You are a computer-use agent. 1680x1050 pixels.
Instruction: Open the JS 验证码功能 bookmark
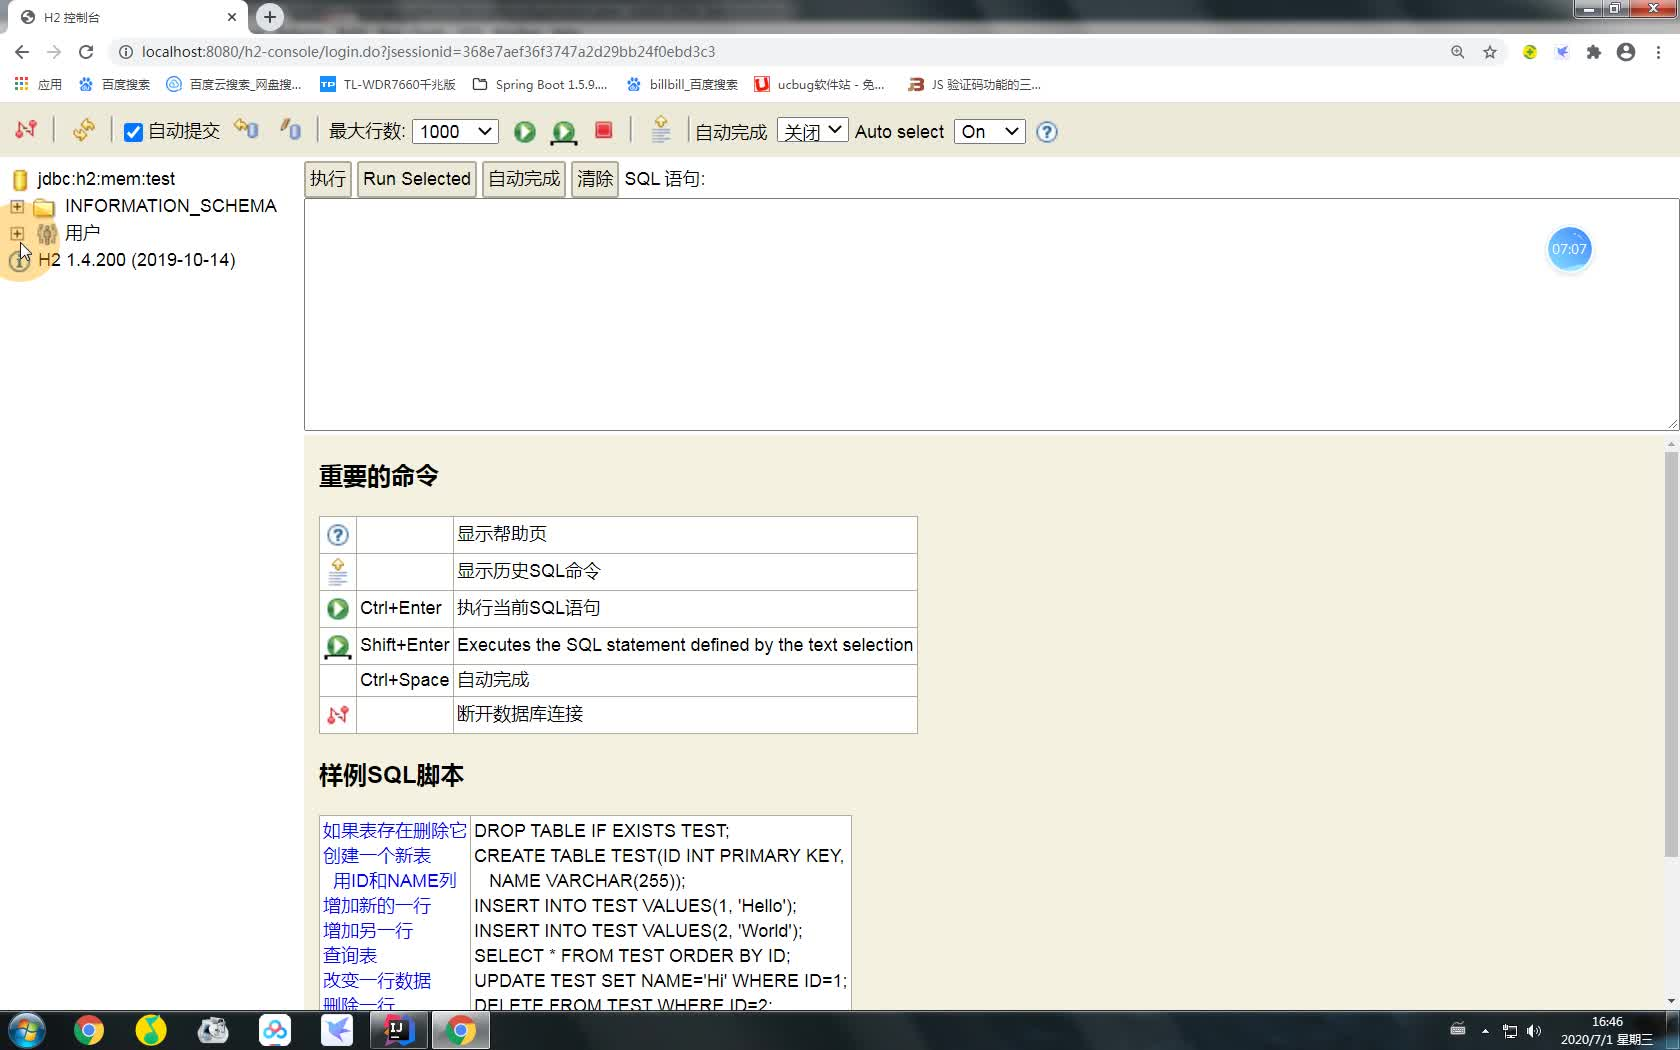click(x=974, y=85)
